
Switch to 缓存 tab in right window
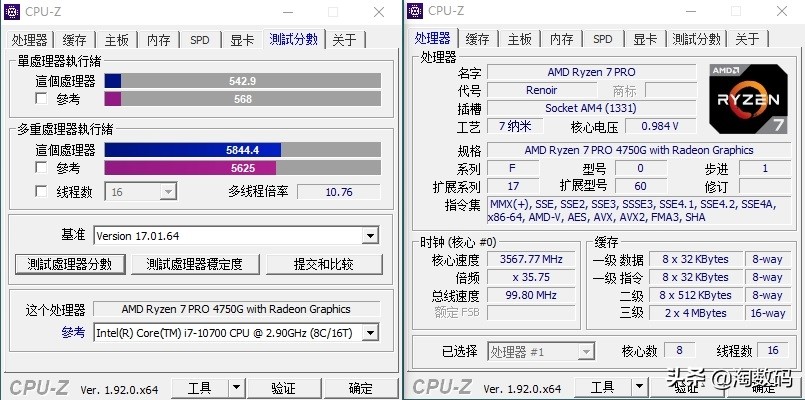tap(477, 39)
